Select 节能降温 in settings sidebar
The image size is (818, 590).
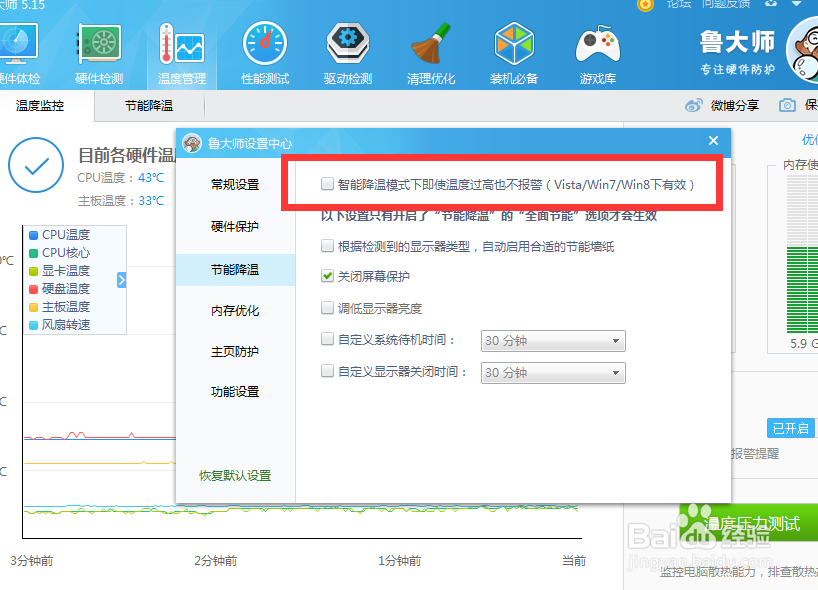point(235,270)
